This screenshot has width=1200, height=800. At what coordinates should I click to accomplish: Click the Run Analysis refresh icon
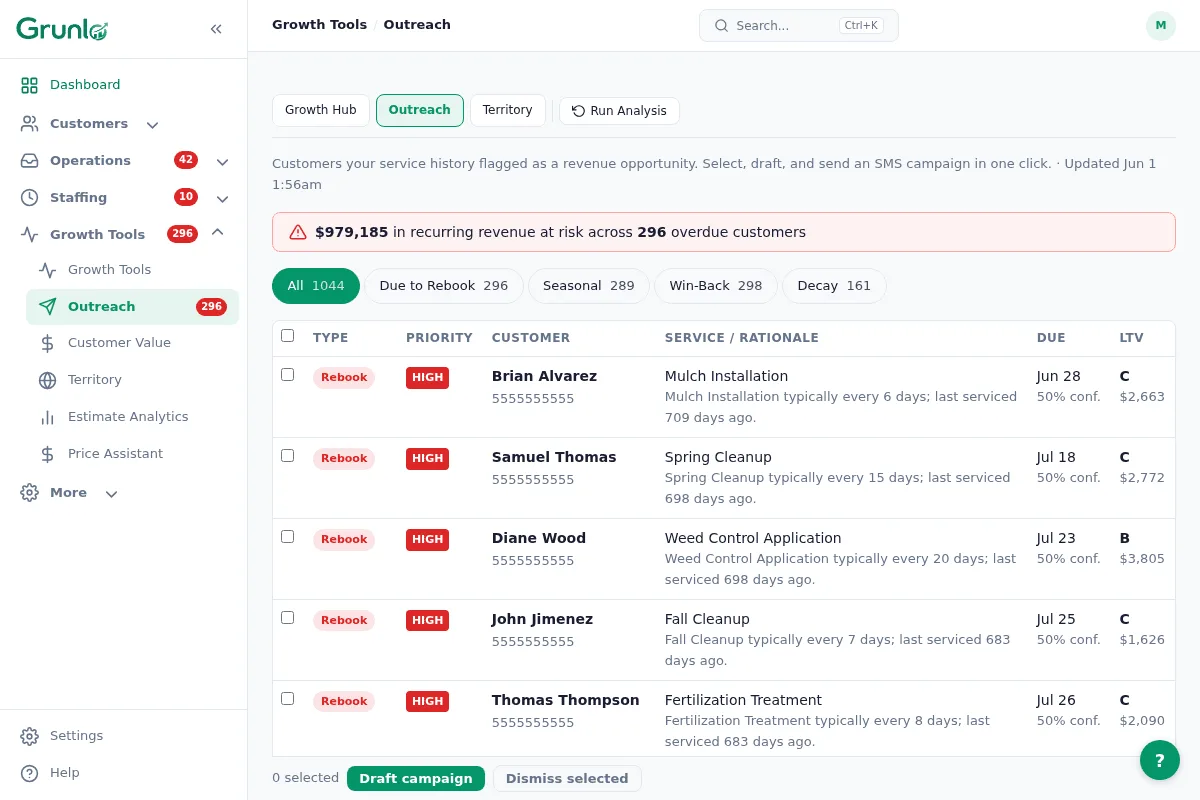click(x=578, y=111)
